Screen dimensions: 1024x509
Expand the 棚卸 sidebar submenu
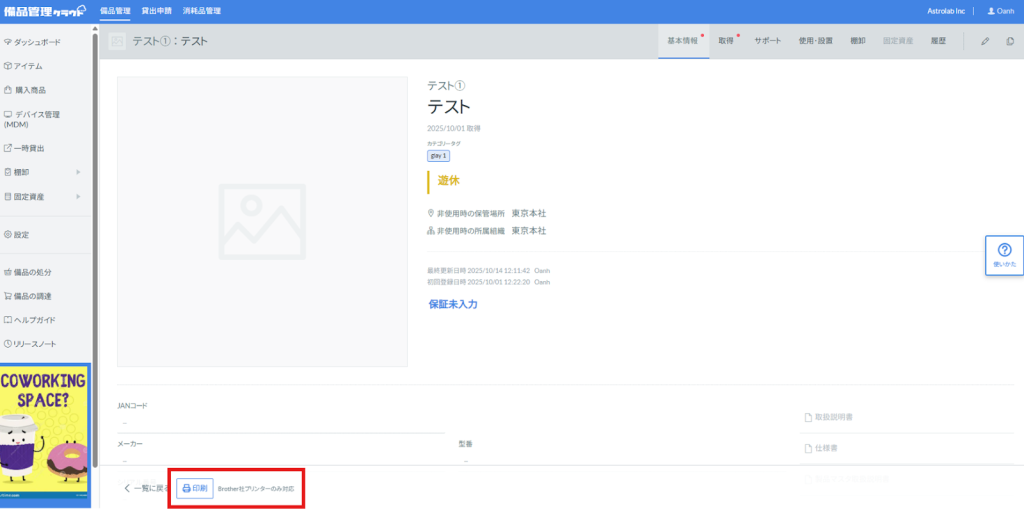[x=77, y=172]
